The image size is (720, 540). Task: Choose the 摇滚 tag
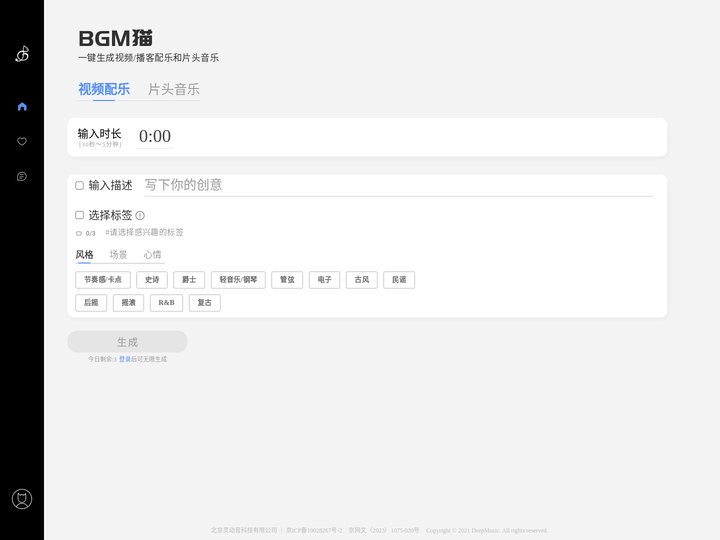(129, 303)
